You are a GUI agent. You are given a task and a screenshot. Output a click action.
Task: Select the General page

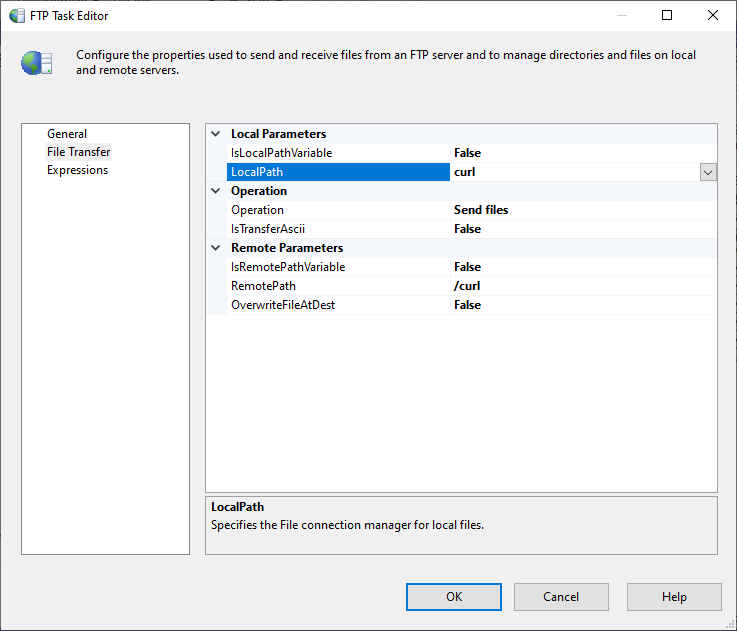tap(67, 134)
